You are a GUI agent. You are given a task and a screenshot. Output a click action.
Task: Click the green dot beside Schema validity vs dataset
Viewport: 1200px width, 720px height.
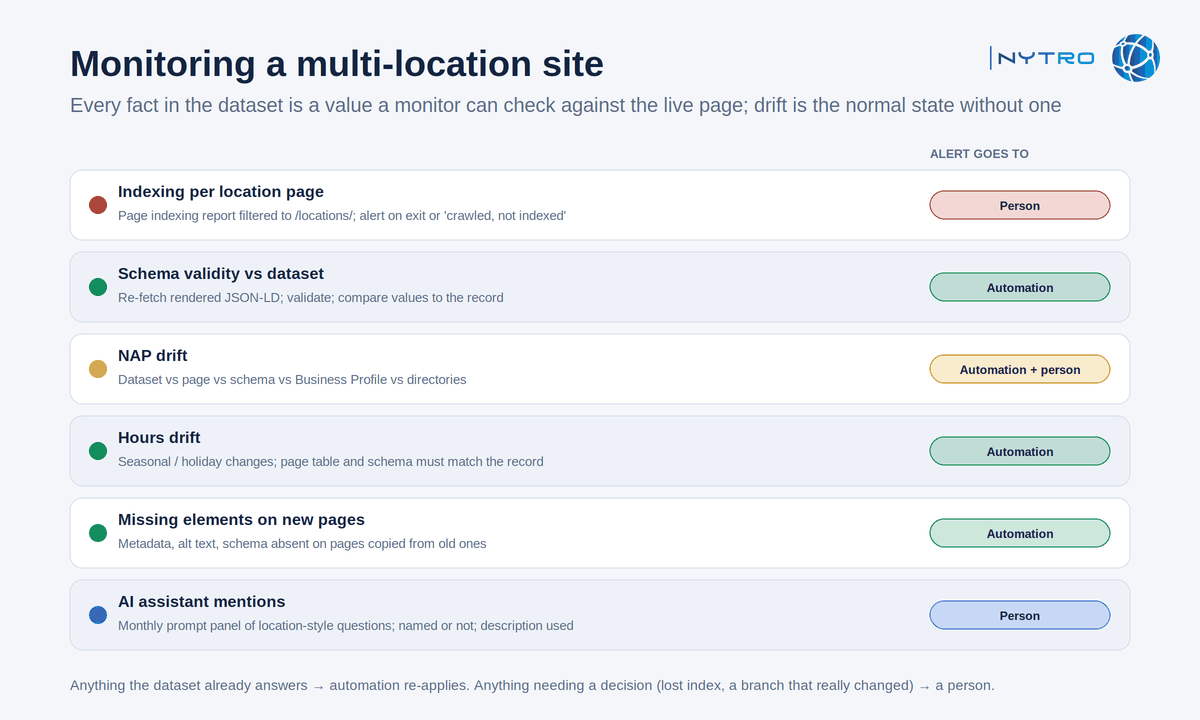98,287
